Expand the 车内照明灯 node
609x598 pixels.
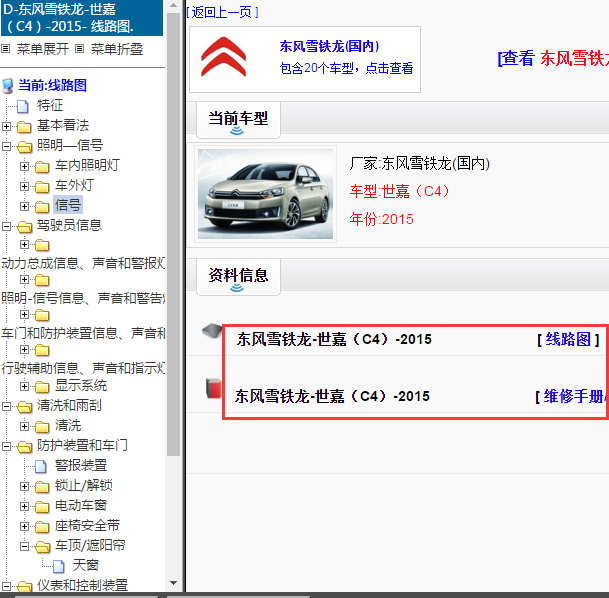click(x=24, y=166)
